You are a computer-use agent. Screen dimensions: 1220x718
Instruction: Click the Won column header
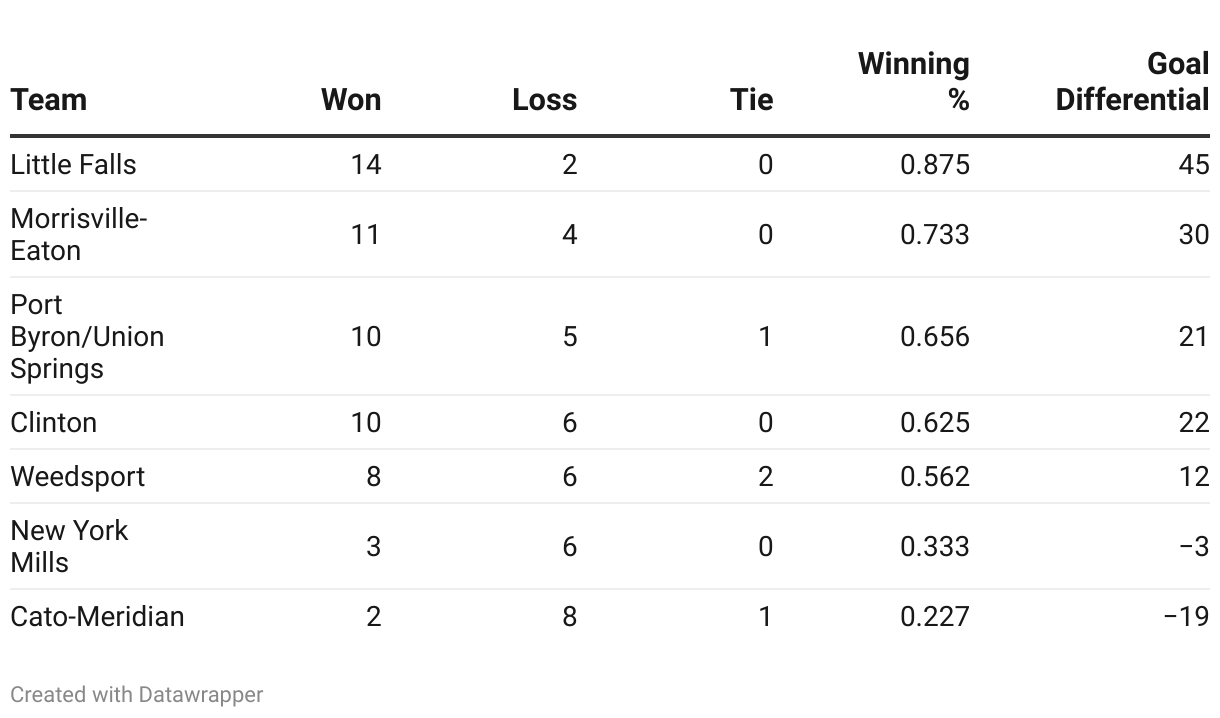pyautogui.click(x=351, y=100)
